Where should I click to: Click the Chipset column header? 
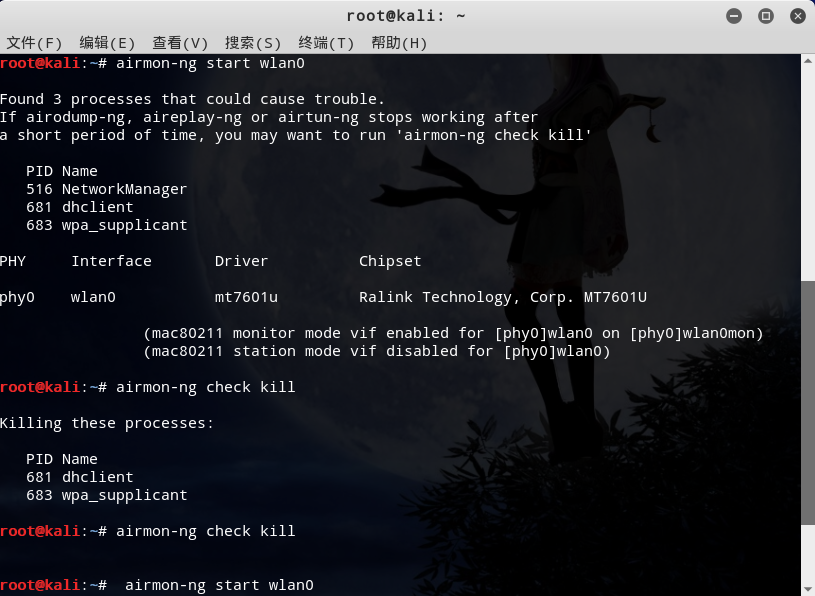[390, 261]
